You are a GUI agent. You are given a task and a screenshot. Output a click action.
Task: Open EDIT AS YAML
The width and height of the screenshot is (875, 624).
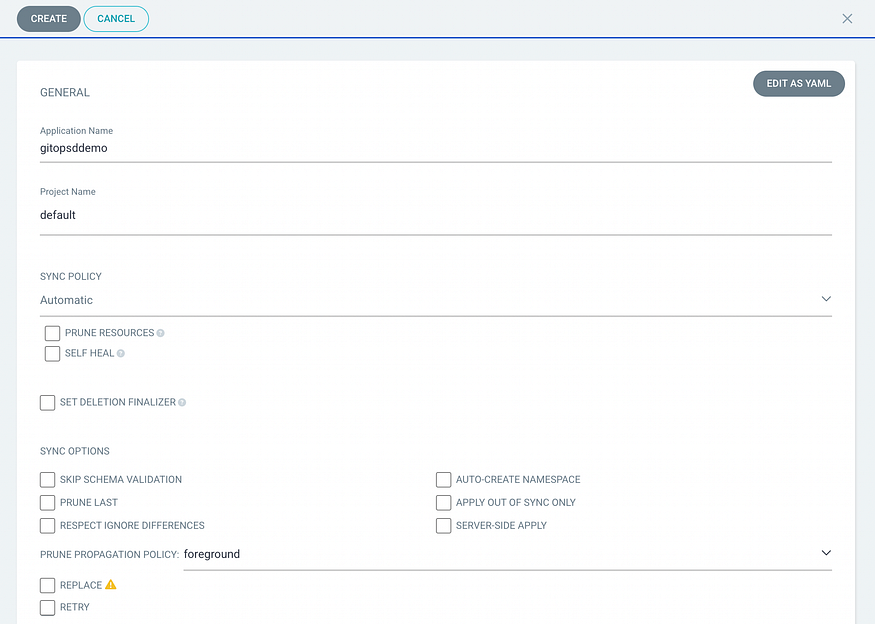point(799,83)
